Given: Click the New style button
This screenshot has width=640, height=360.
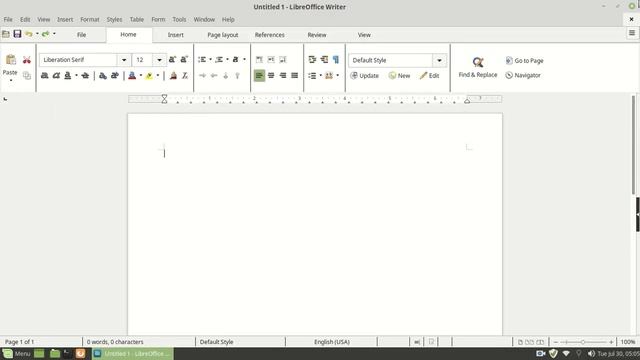Looking at the screenshot, I should coord(399,76).
